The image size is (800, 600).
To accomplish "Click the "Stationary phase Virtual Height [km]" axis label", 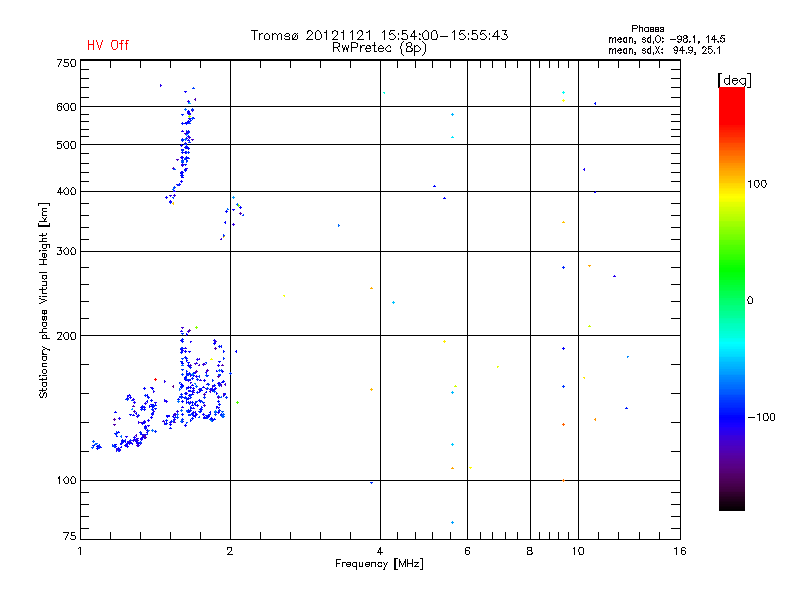I will point(44,301).
